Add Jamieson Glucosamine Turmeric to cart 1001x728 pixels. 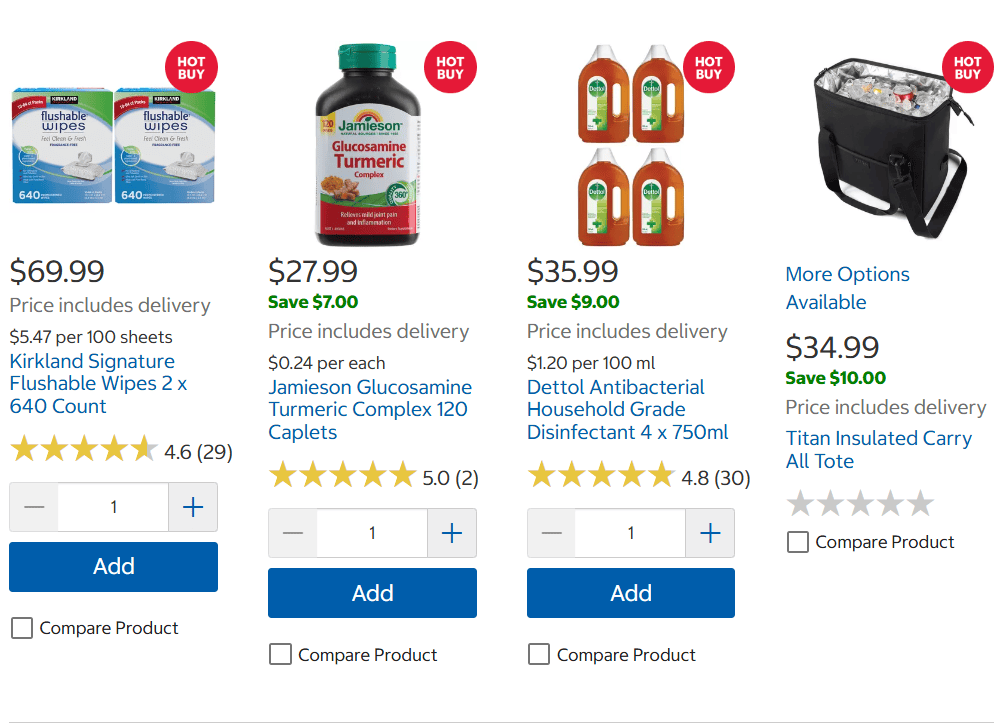click(372, 593)
